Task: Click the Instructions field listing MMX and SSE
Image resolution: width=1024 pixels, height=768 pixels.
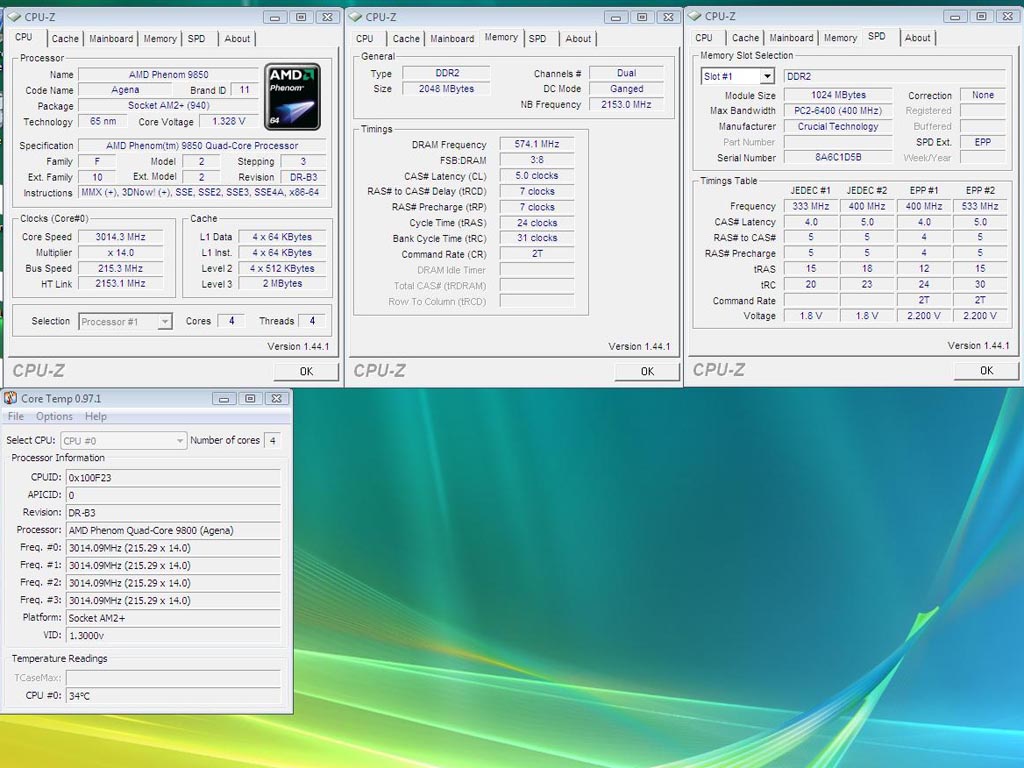Action: [x=202, y=193]
